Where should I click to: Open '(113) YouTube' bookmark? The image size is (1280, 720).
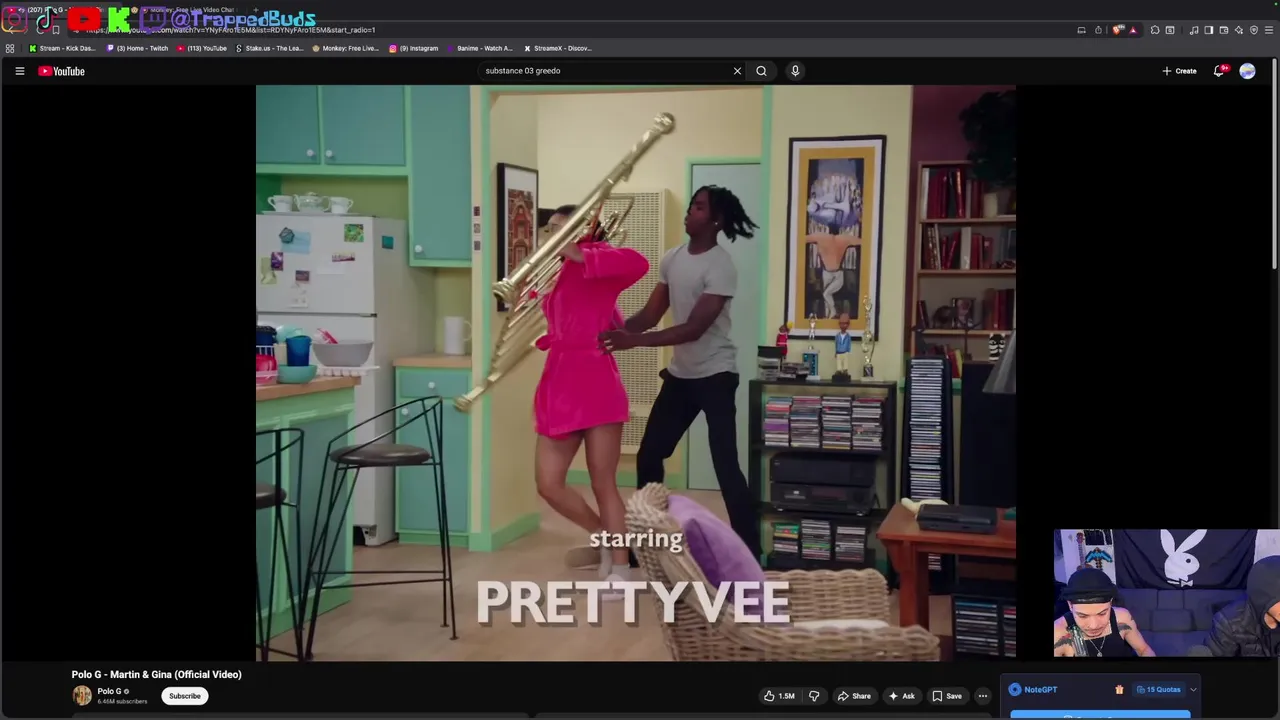pos(202,48)
